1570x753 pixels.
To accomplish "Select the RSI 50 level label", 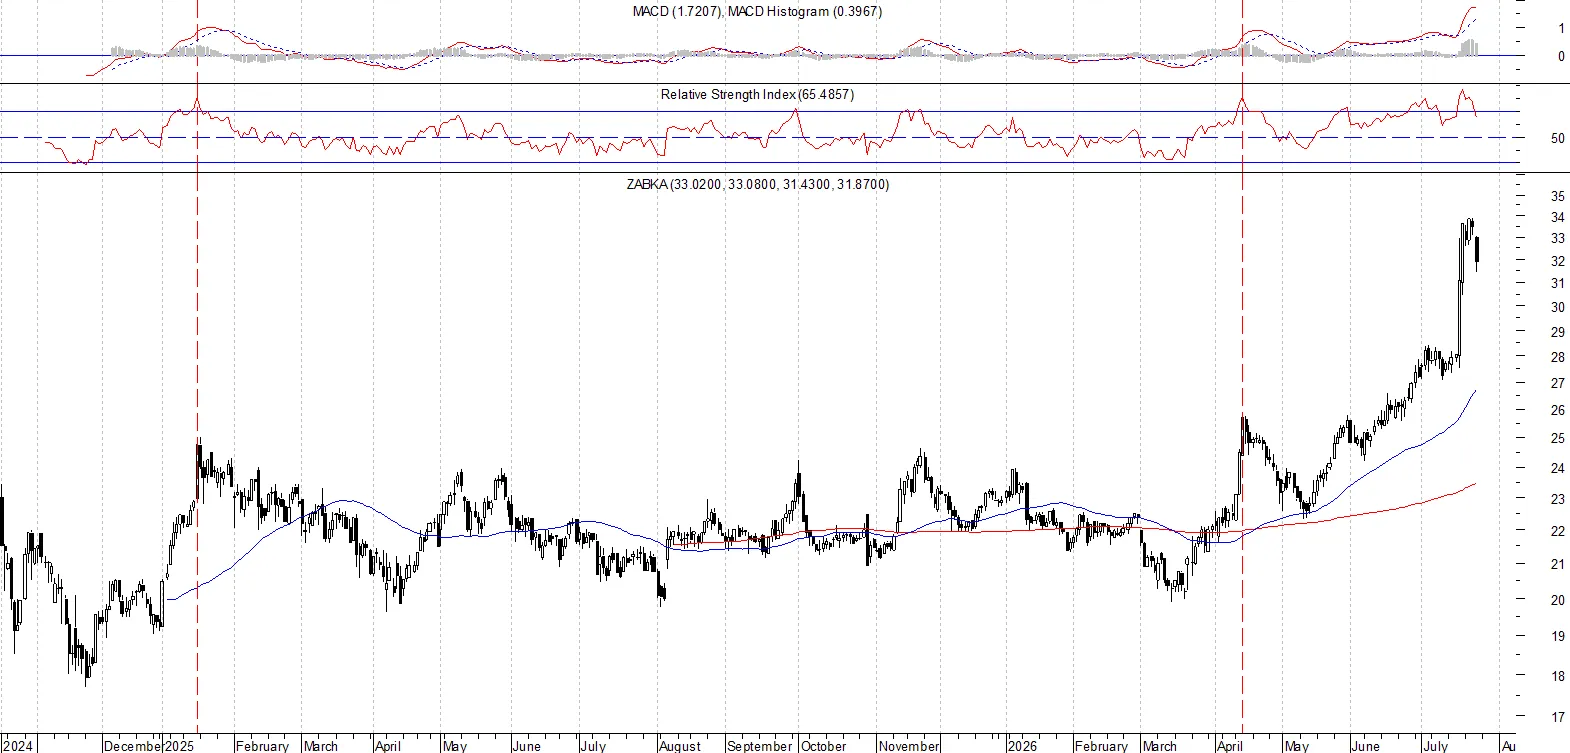I will point(1558,139).
